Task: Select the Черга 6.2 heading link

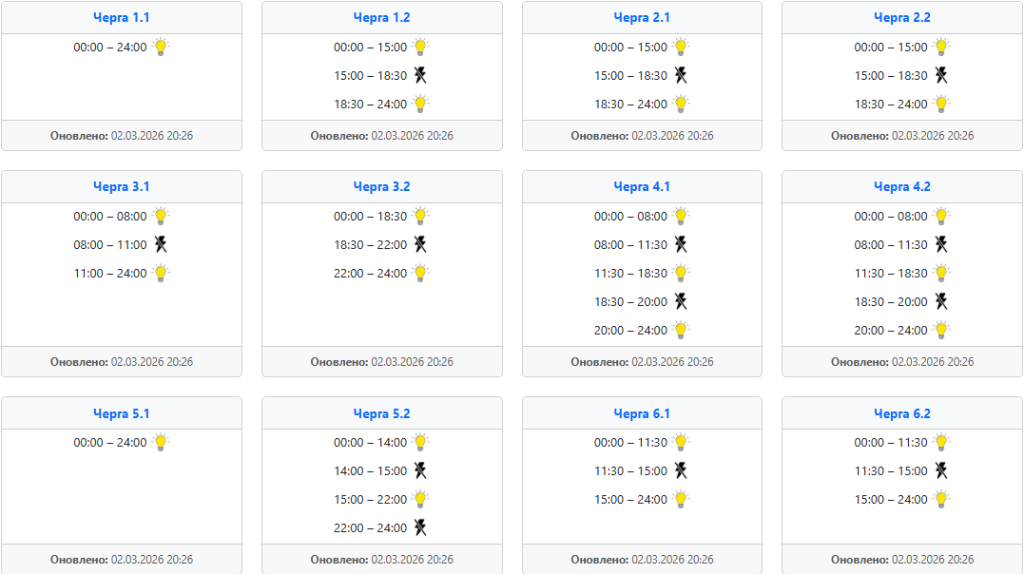Action: point(902,414)
